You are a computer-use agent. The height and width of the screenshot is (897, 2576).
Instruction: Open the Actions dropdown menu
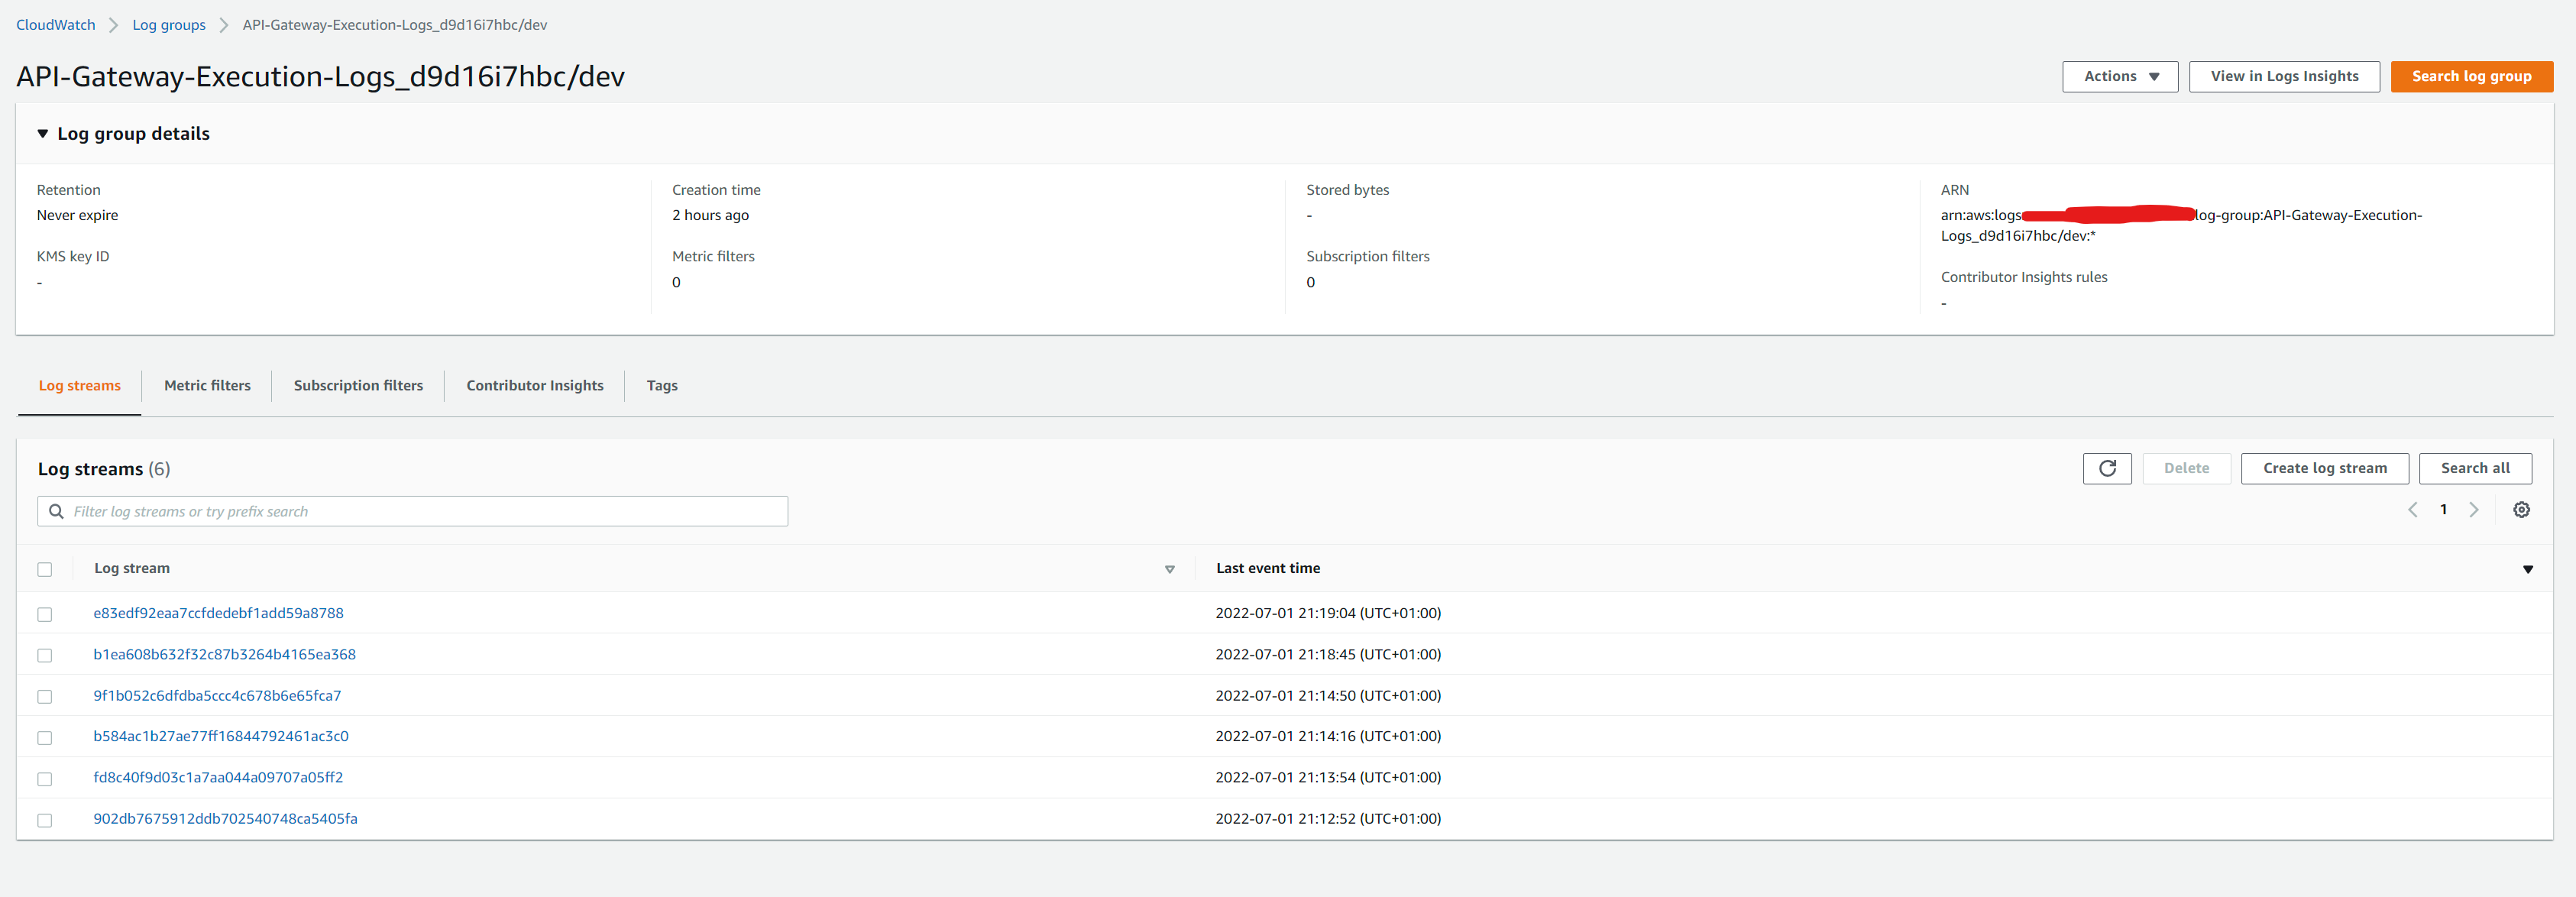pyautogui.click(x=2119, y=76)
